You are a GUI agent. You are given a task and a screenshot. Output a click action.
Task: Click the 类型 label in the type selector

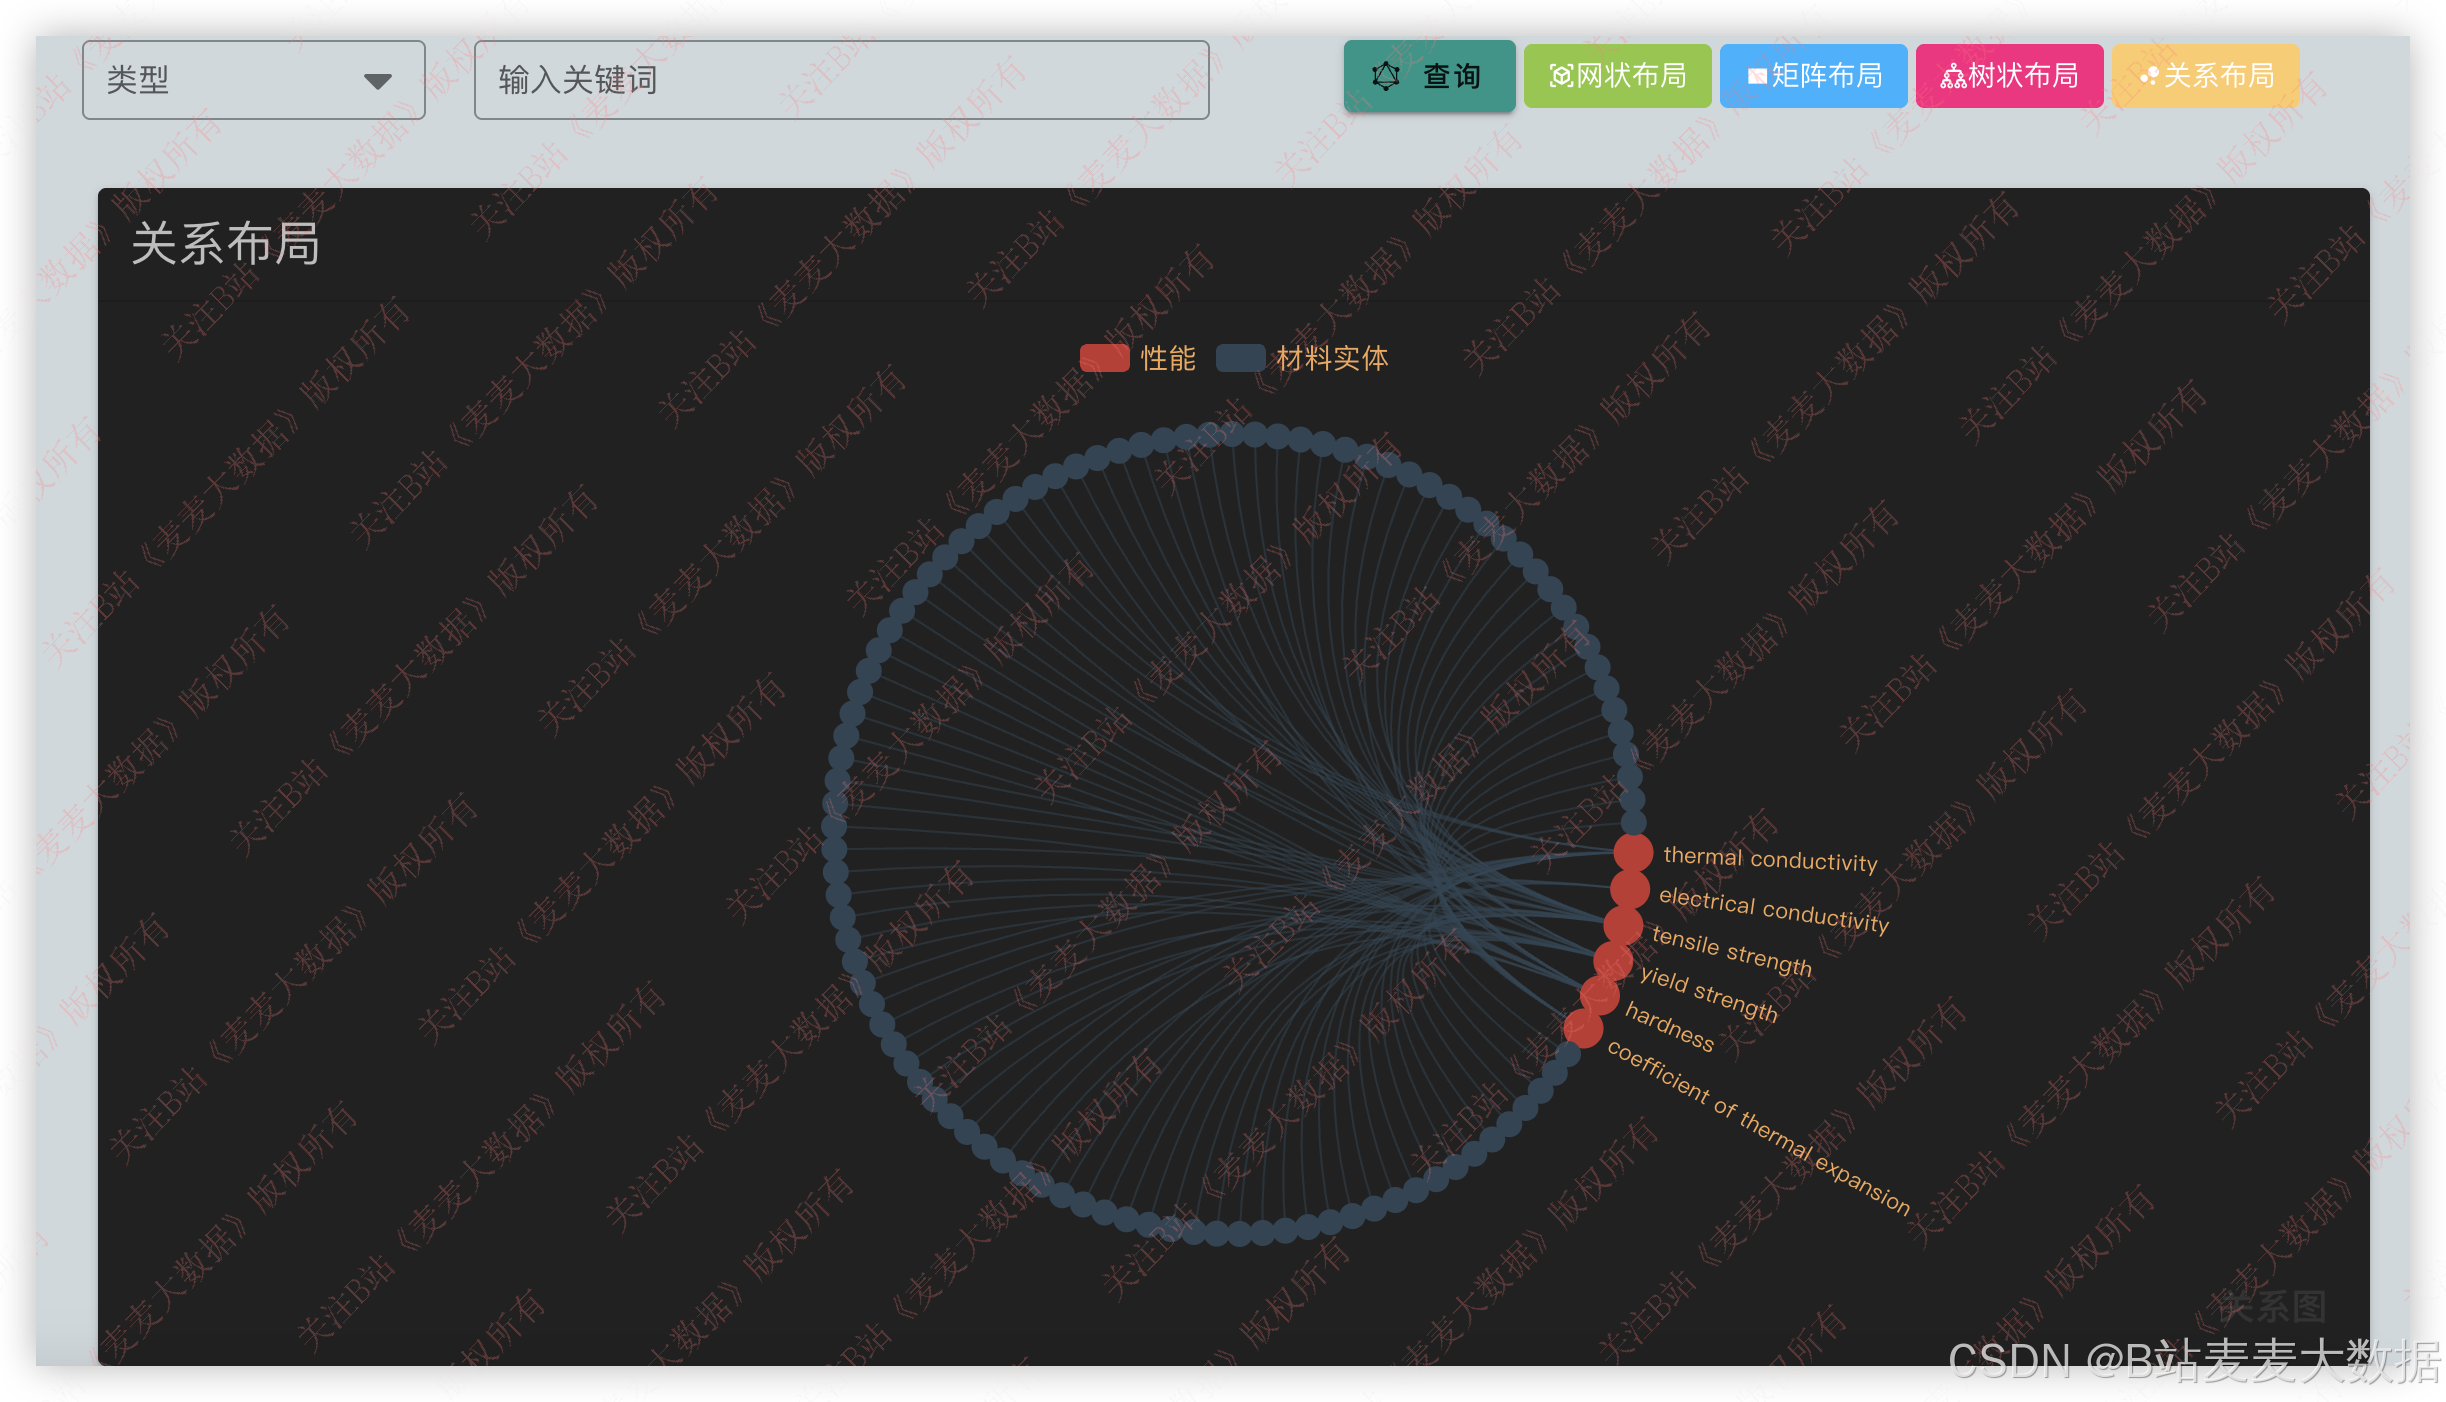click(x=138, y=80)
